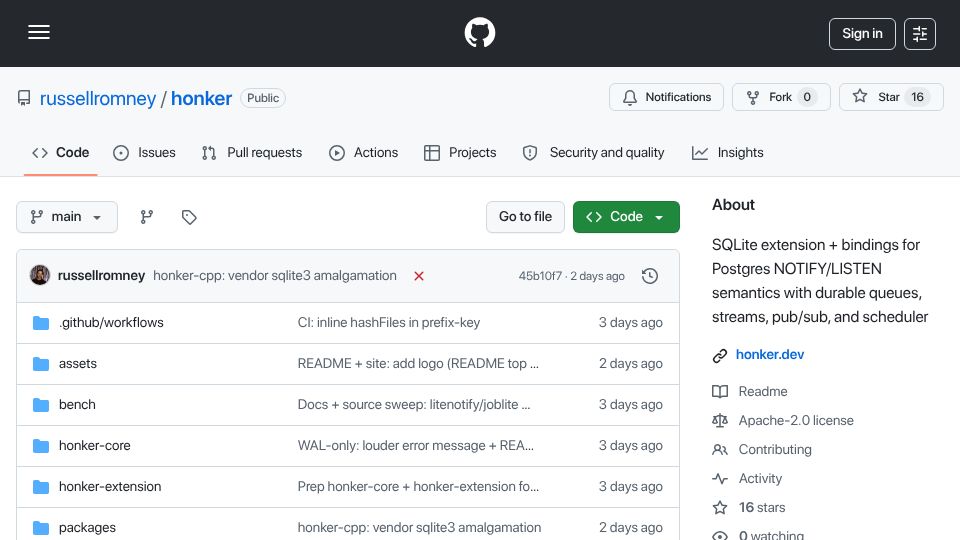The height and width of the screenshot is (540, 960).
Task: Expand the green Code clone dropdown
Action: click(x=626, y=217)
